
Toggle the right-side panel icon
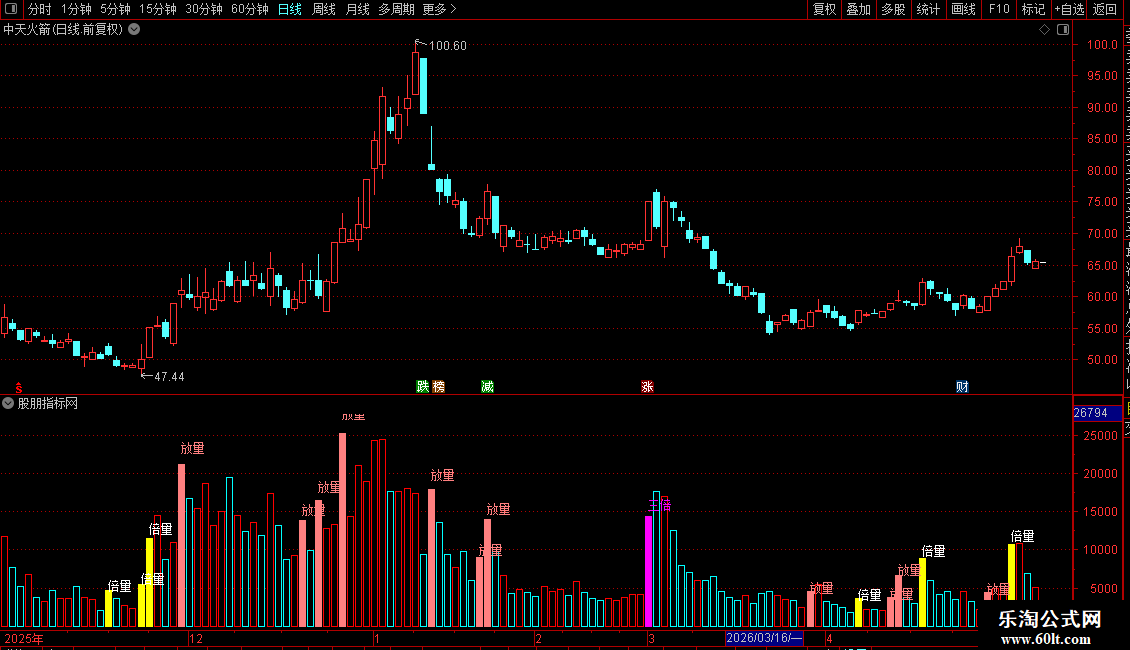pyautogui.click(x=1063, y=30)
